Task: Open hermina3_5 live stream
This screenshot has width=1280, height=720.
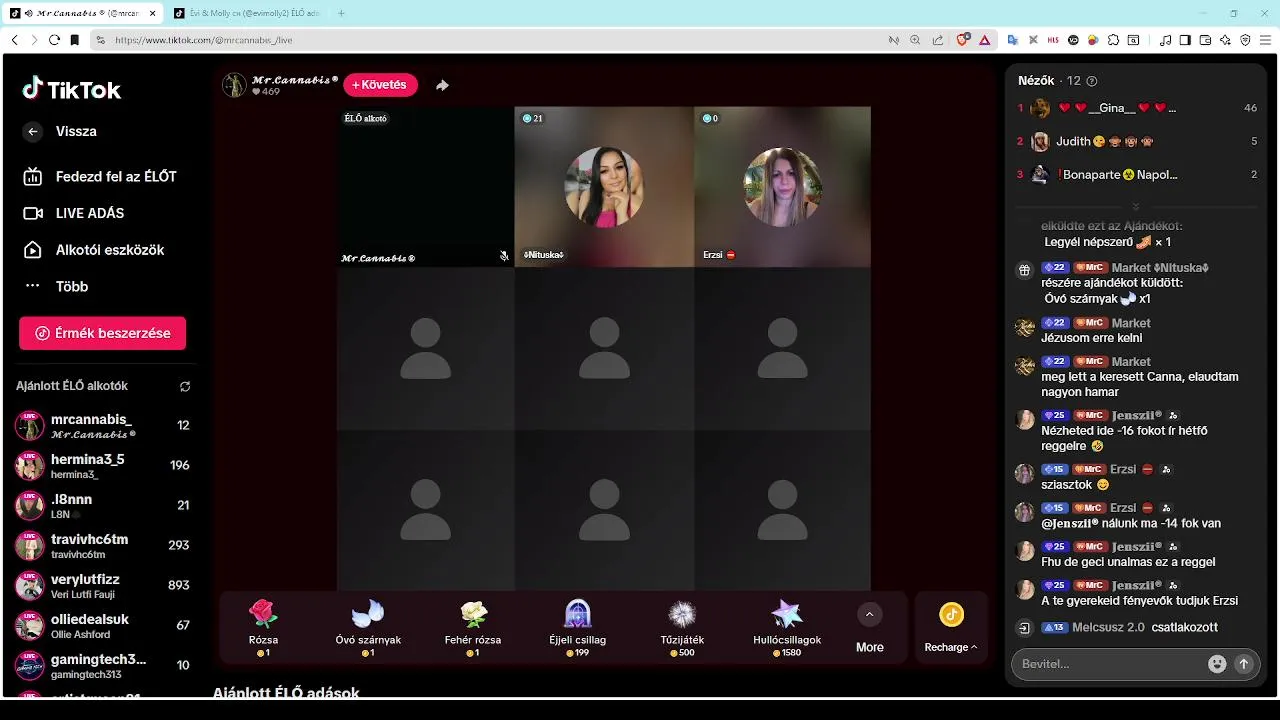Action: point(102,466)
